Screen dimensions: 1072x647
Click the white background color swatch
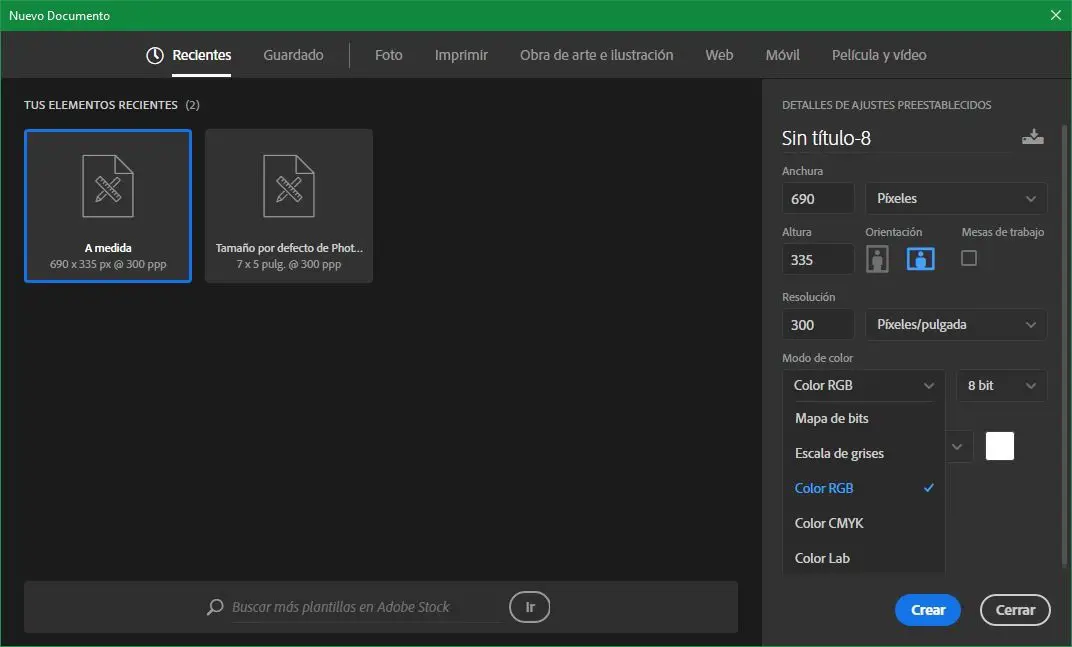[1000, 446]
